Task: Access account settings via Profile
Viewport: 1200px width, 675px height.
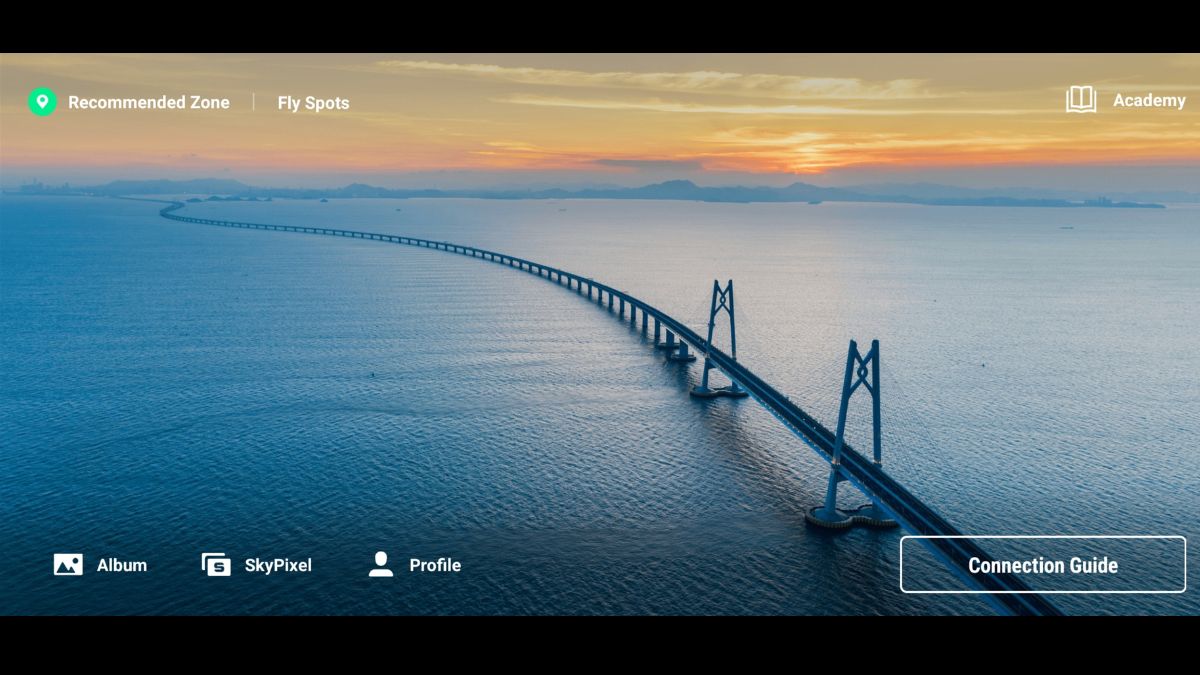Action: point(434,565)
